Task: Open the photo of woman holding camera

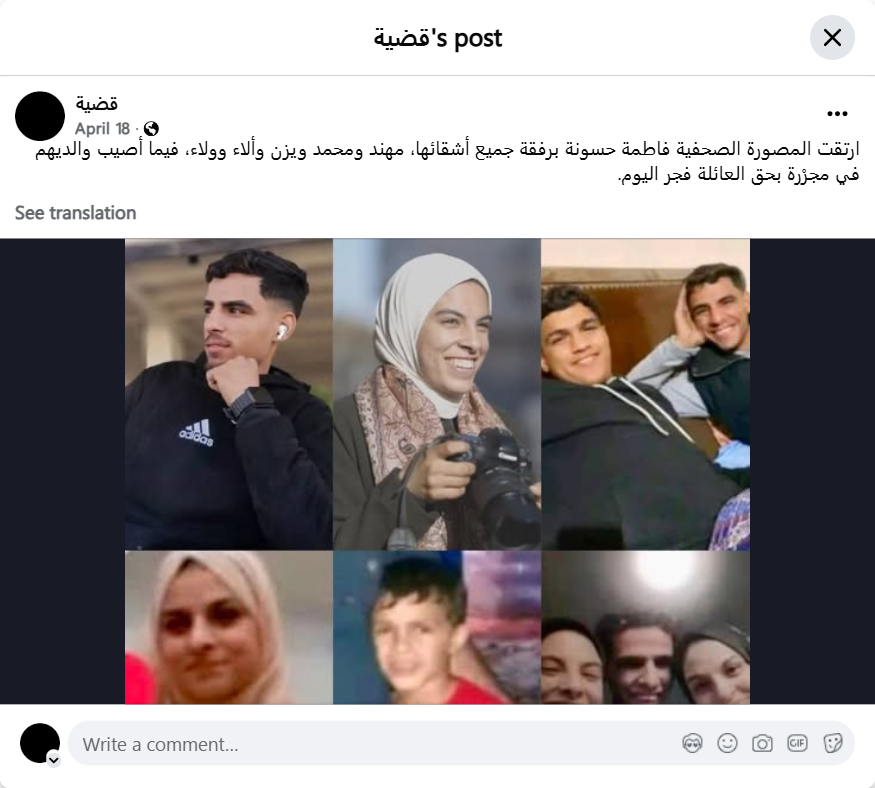Action: point(437,394)
